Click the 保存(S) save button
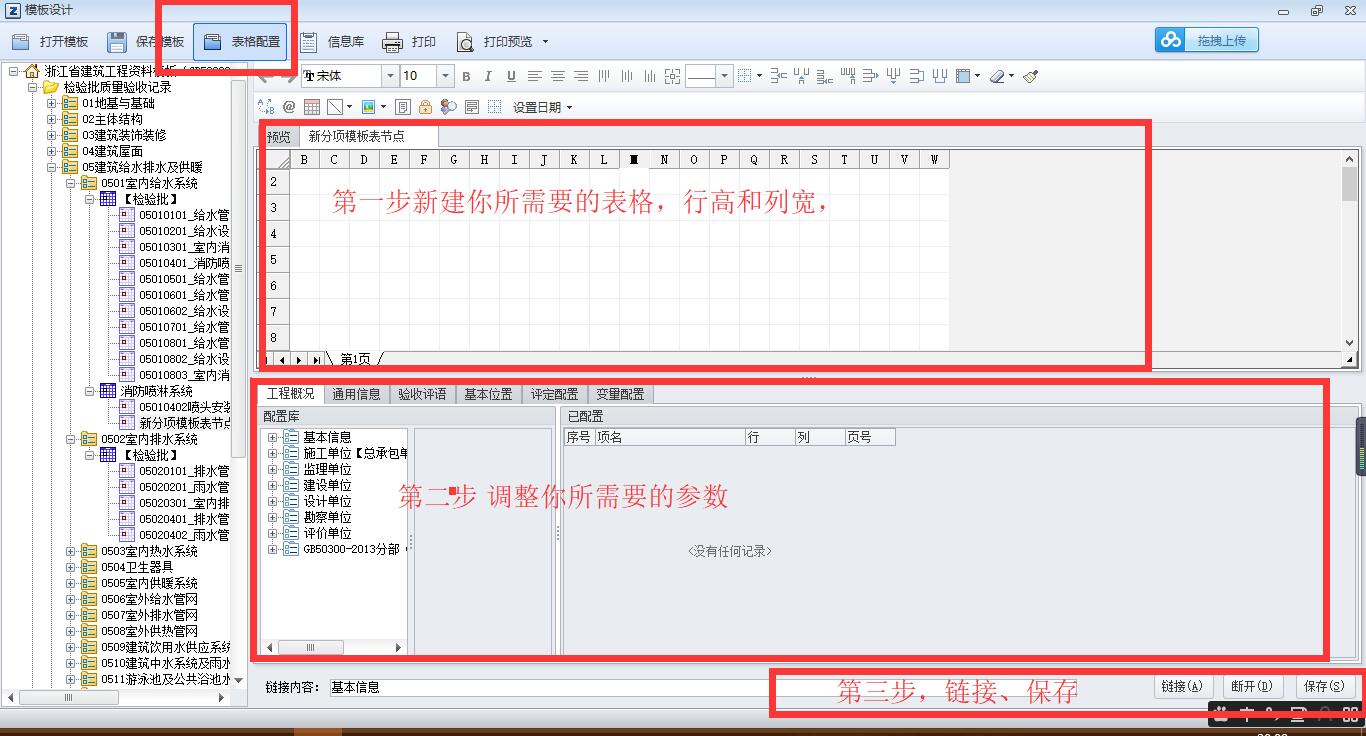Screen dimensions: 1366x736 (x=1325, y=686)
